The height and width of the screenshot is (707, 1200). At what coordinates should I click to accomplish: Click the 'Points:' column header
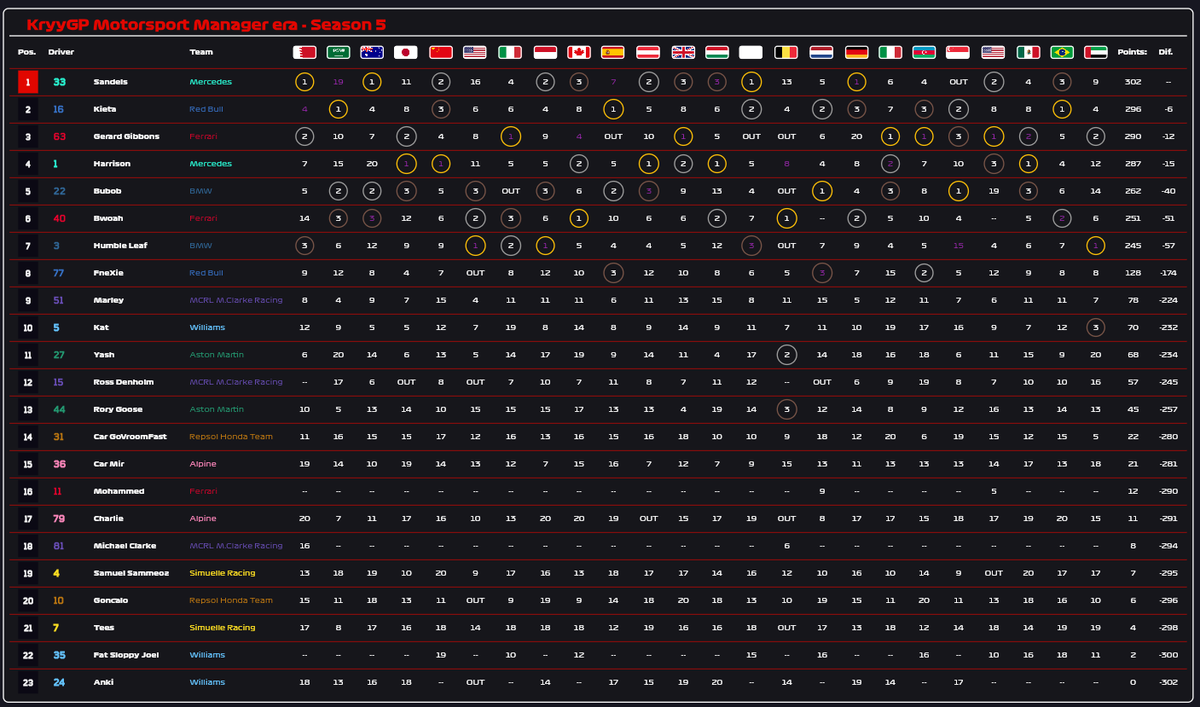click(x=1132, y=52)
